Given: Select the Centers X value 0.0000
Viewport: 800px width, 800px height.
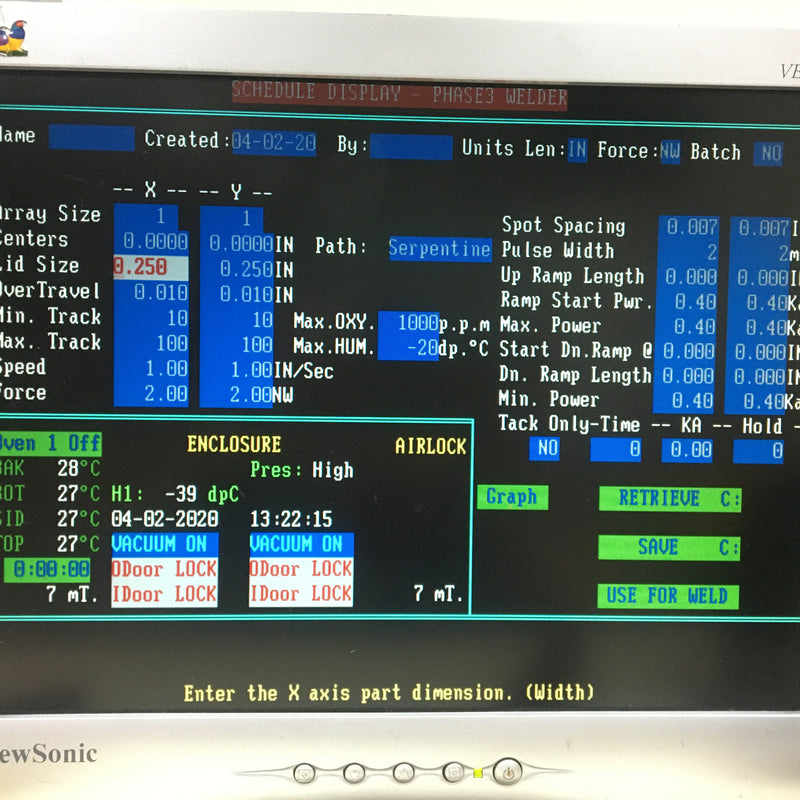Looking at the screenshot, I should click(x=152, y=241).
